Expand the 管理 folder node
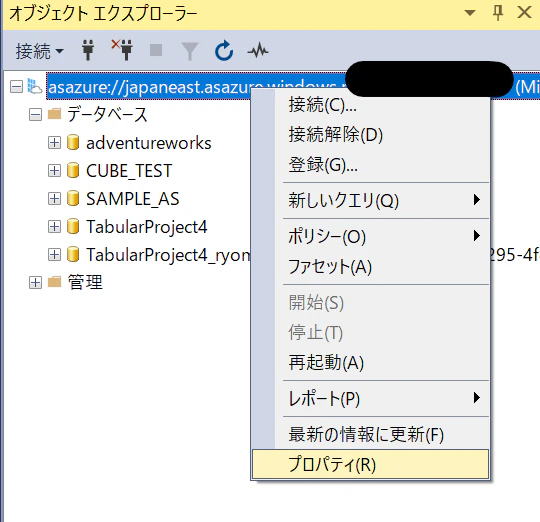540x522 pixels. point(35,282)
